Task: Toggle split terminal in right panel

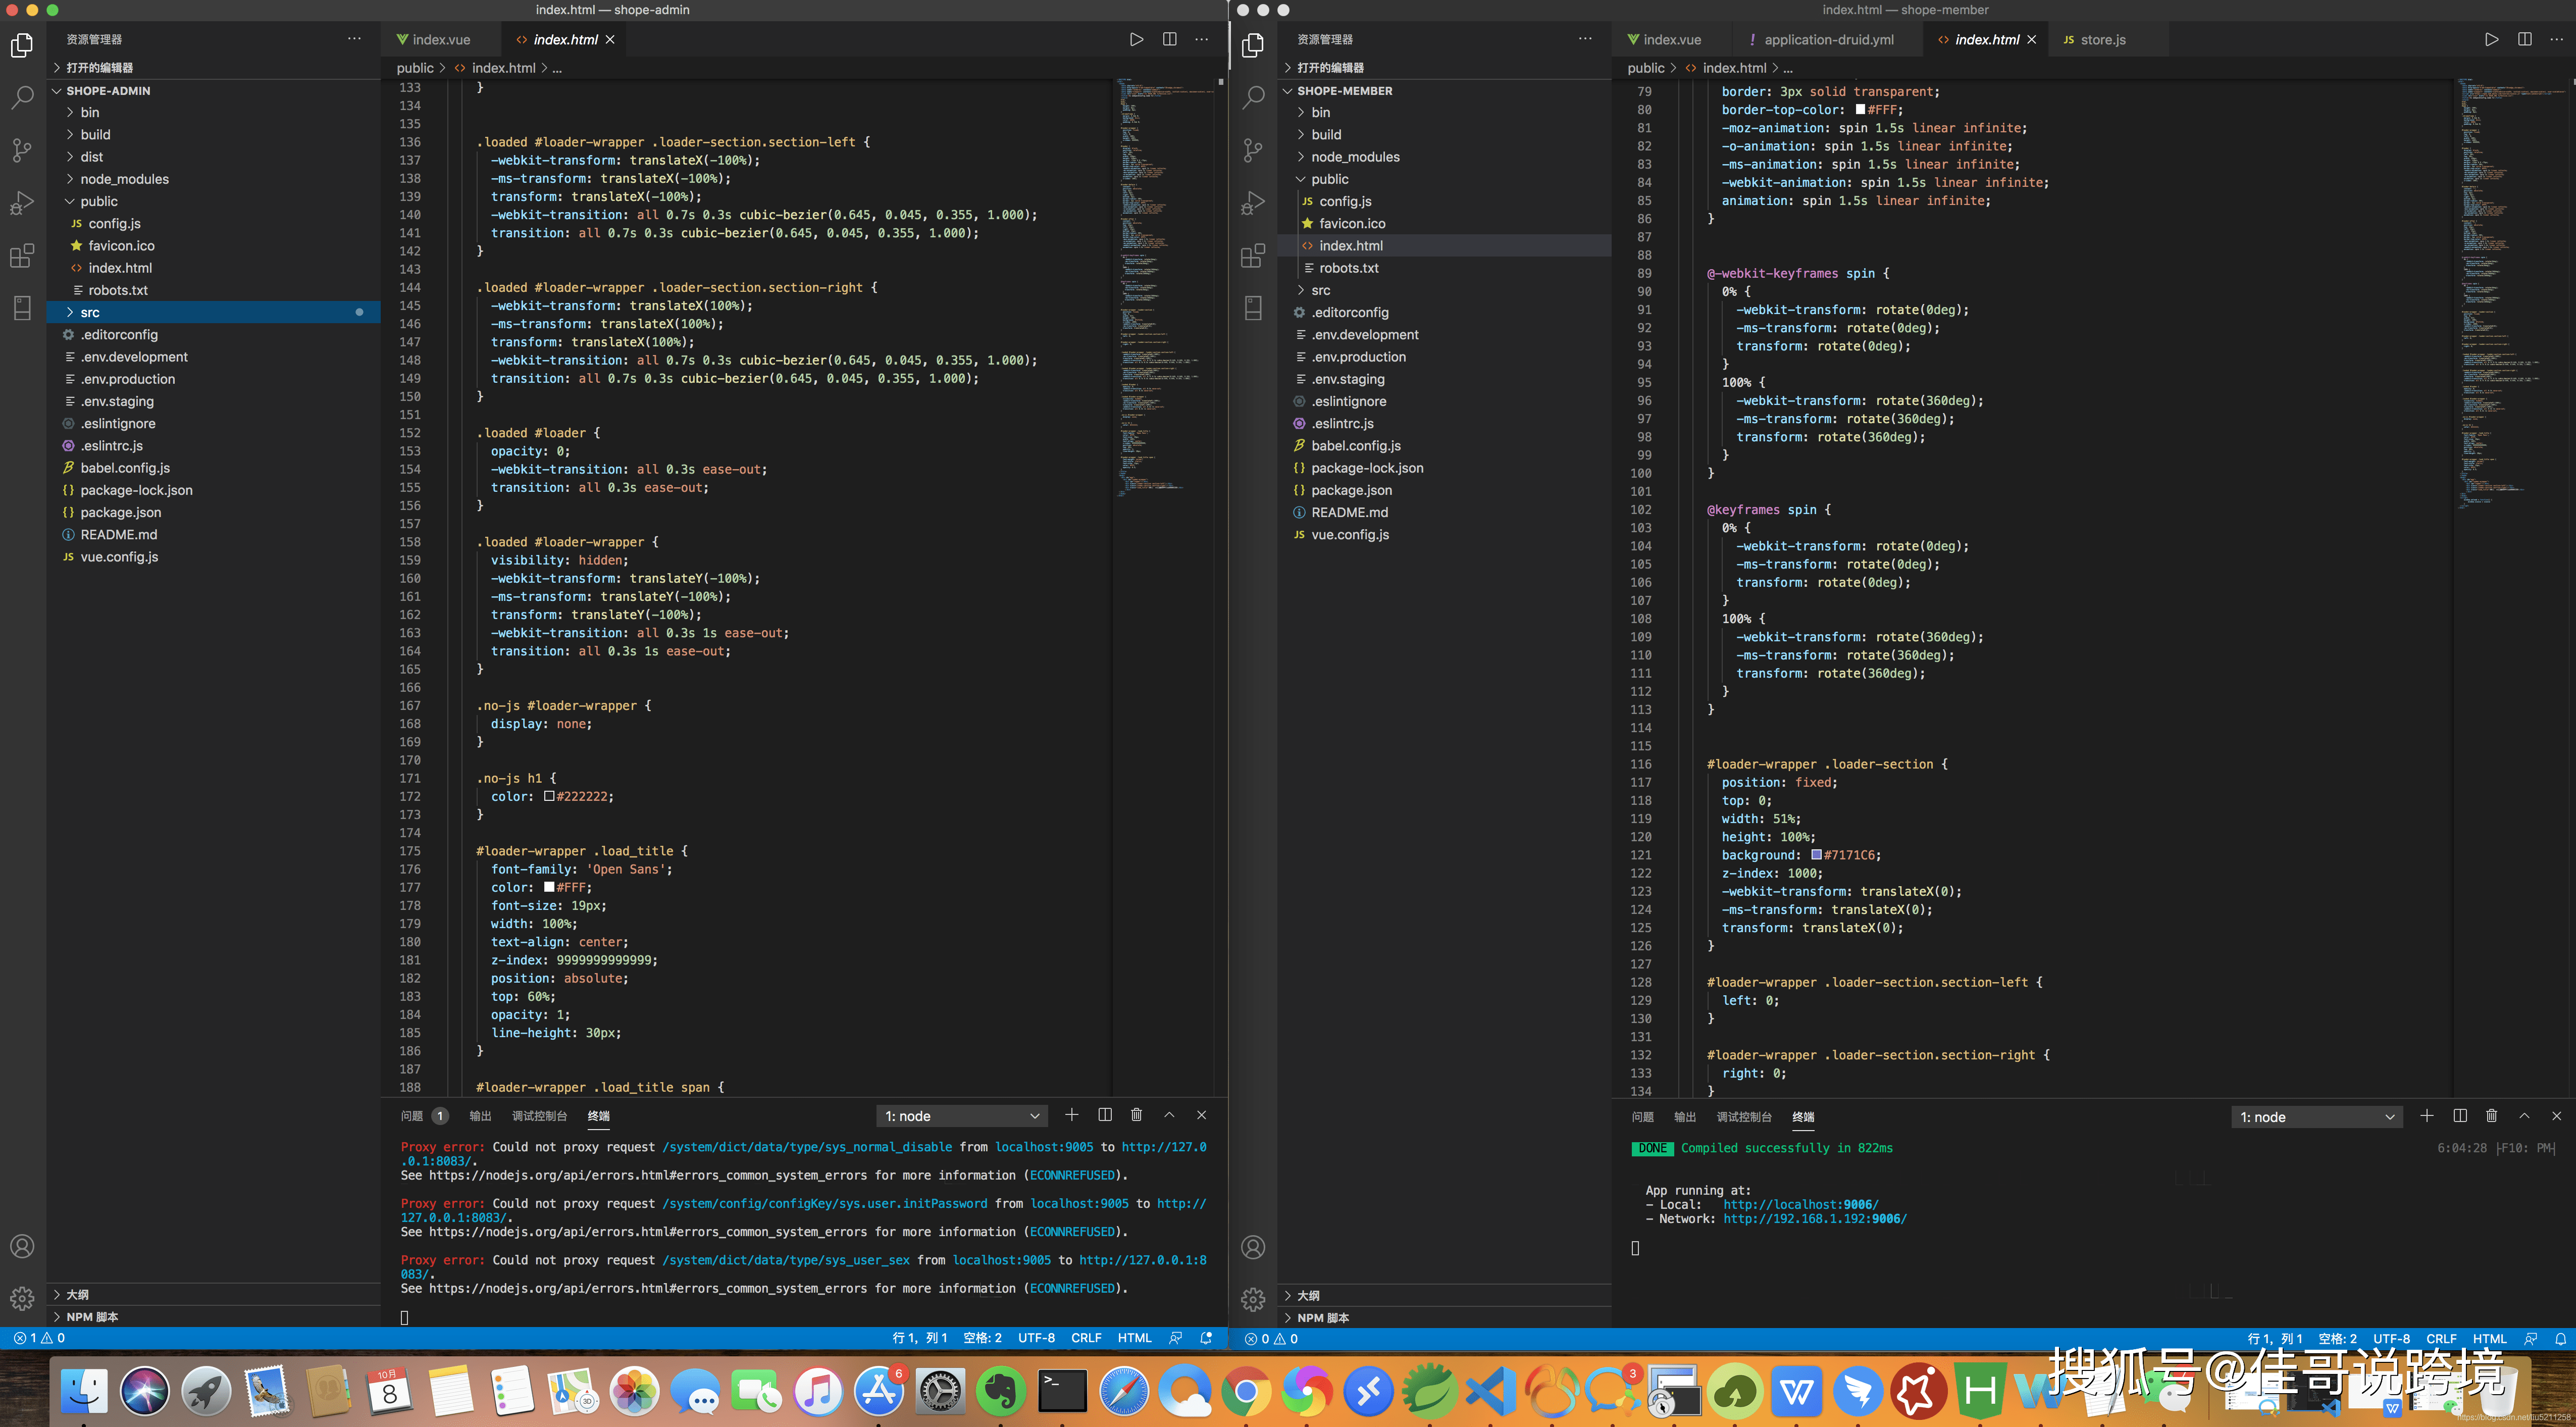Action: [2459, 1116]
